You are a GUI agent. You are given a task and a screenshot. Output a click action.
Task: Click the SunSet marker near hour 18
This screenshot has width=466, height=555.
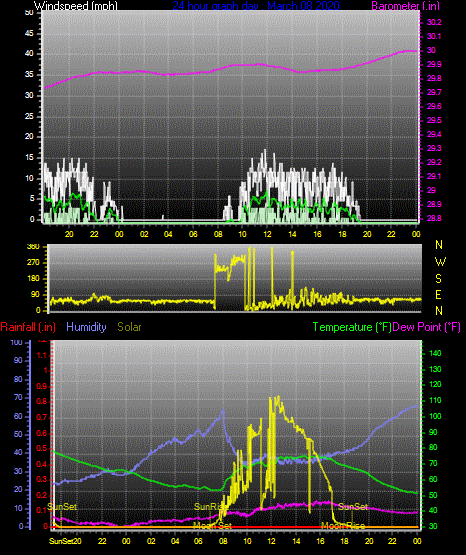353,507
